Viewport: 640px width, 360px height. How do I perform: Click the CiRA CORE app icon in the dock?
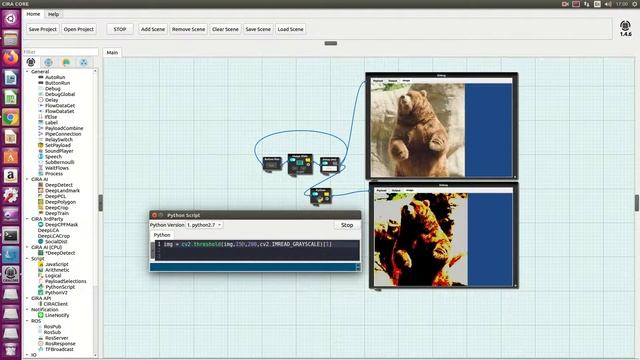[11, 274]
